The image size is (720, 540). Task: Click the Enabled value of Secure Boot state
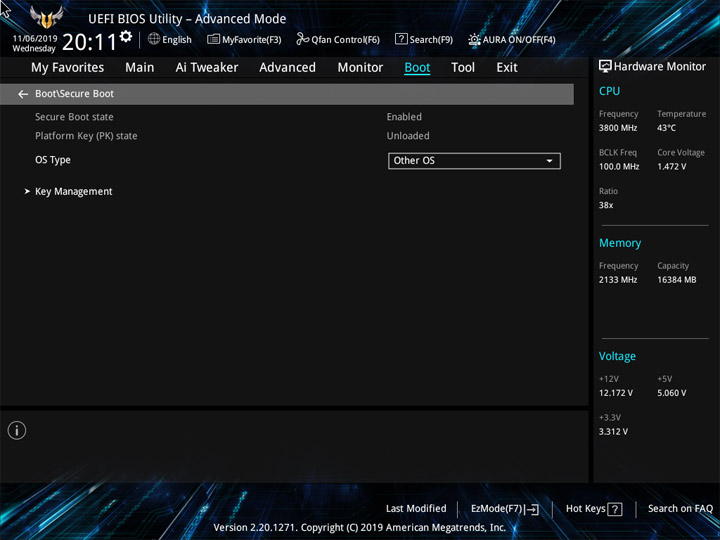(x=404, y=117)
